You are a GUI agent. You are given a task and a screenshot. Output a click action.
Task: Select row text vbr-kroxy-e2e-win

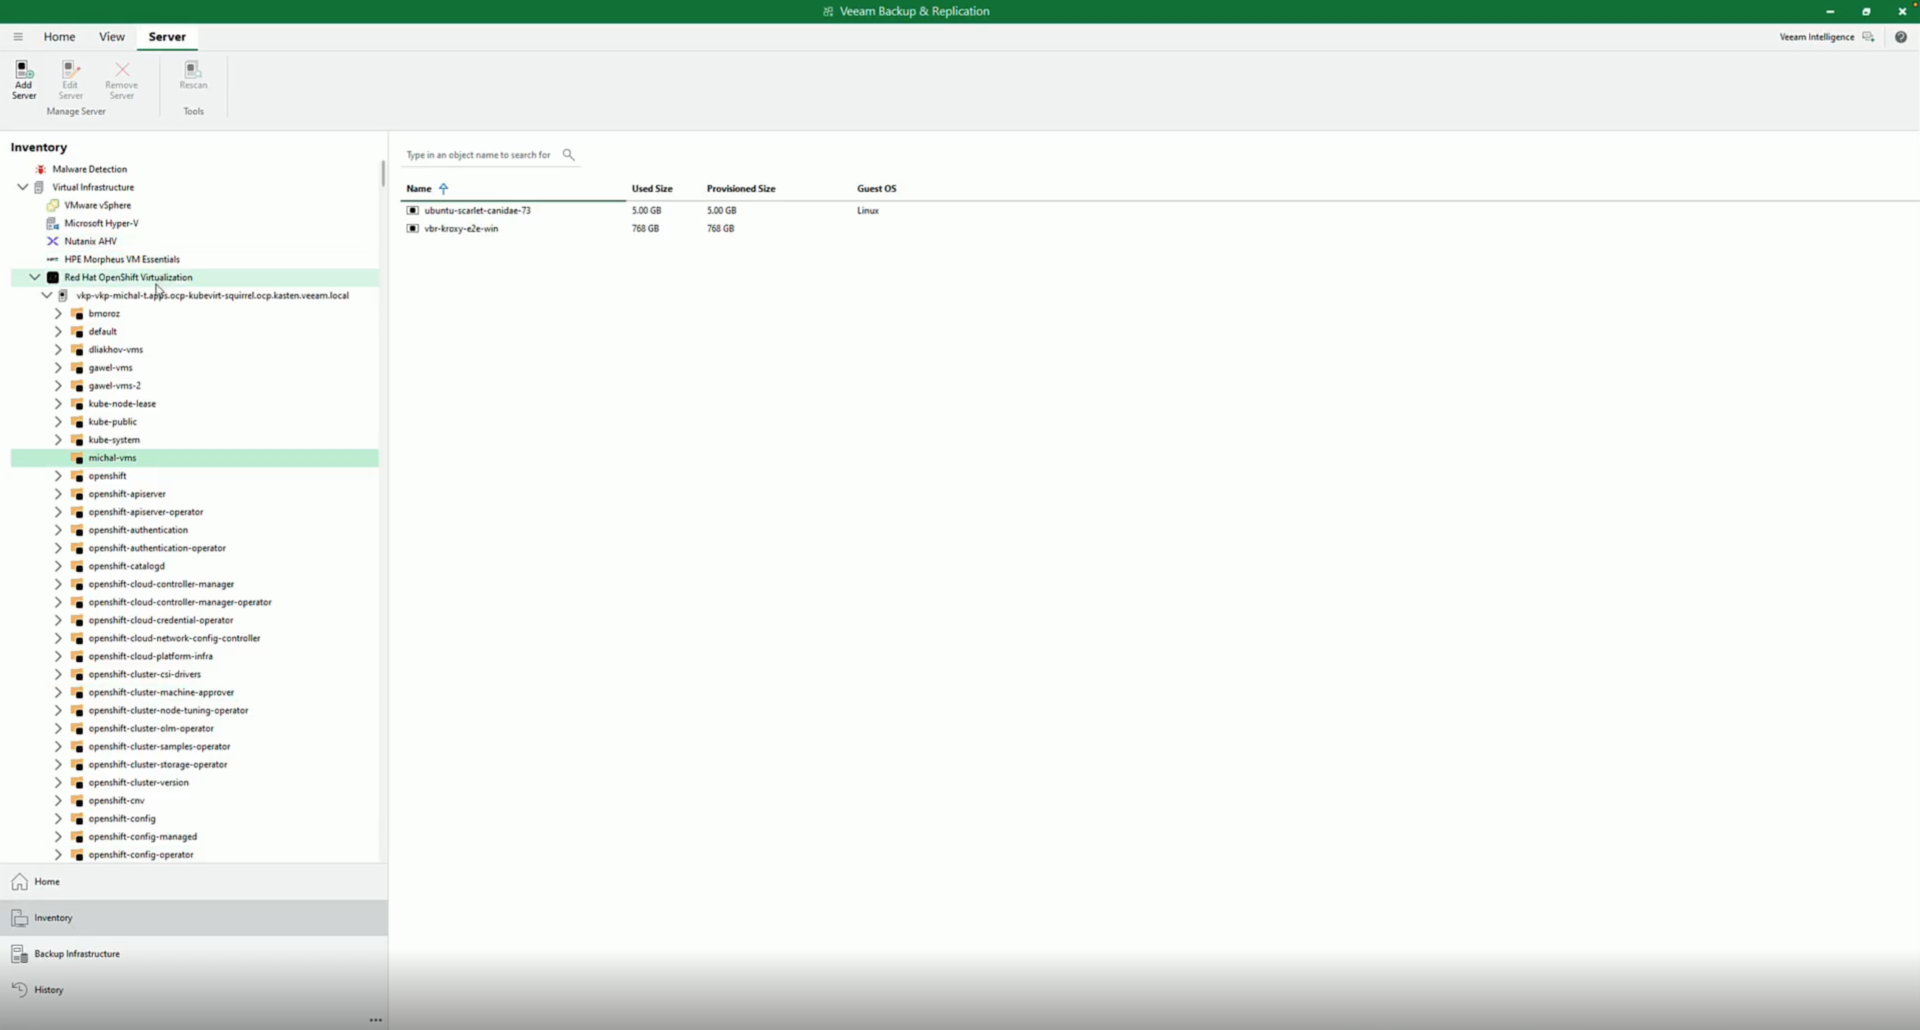coord(461,229)
